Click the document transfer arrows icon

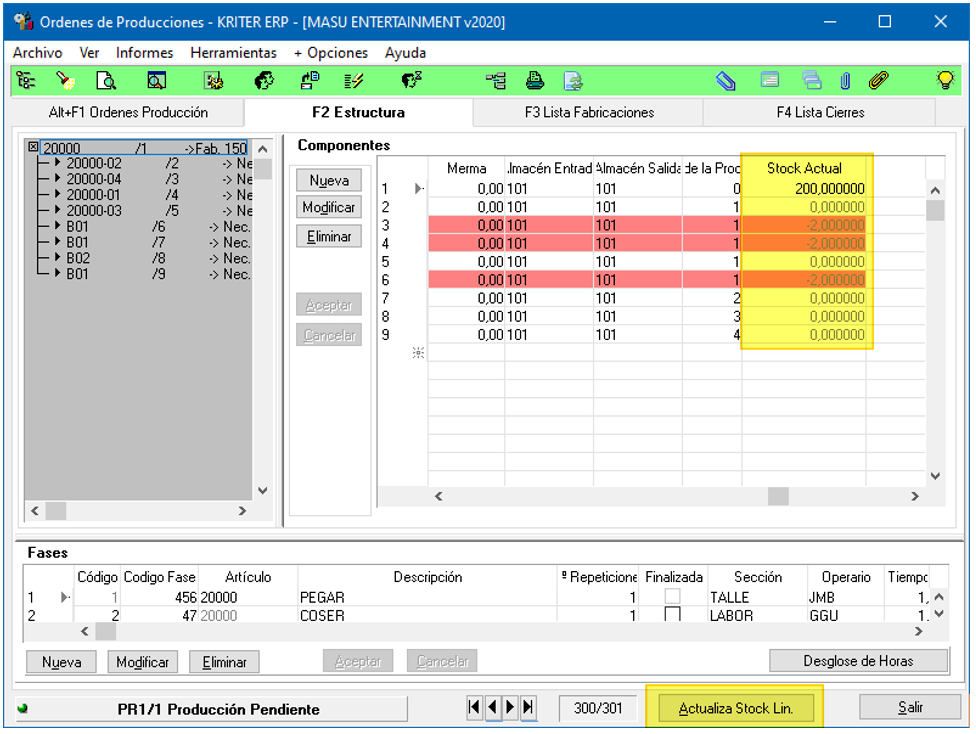309,81
